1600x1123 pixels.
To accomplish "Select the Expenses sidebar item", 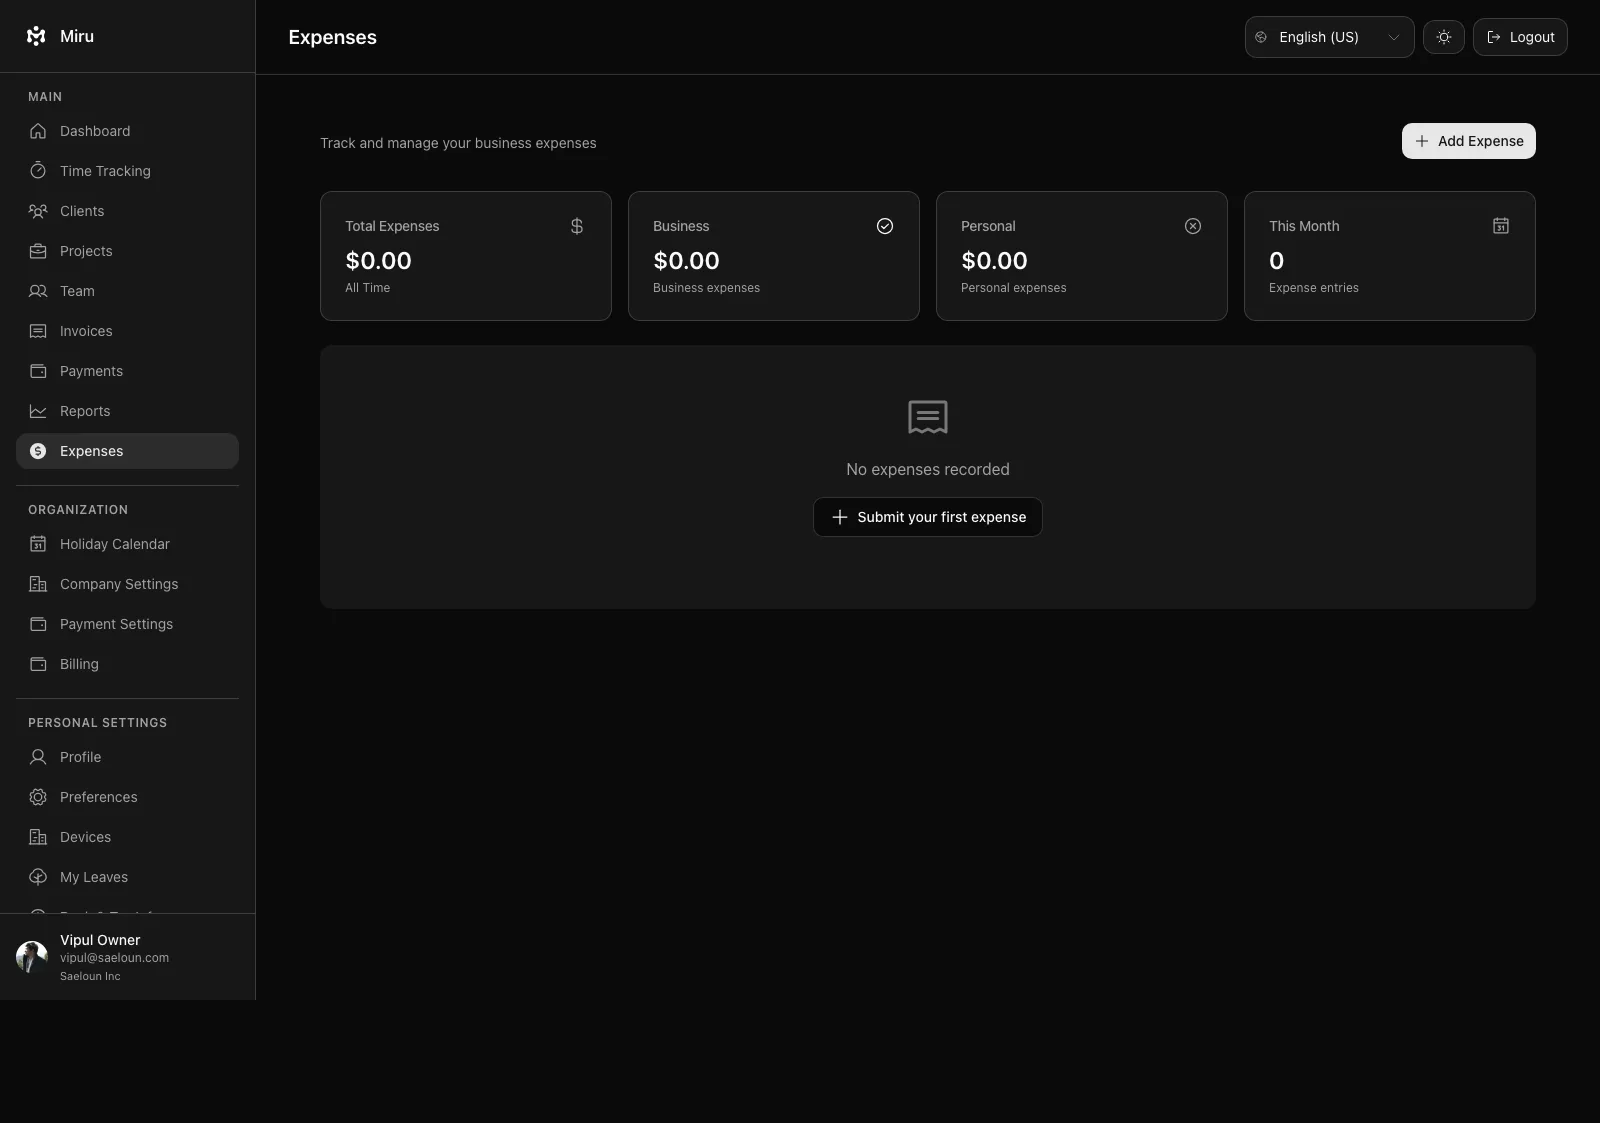I will 127,451.
